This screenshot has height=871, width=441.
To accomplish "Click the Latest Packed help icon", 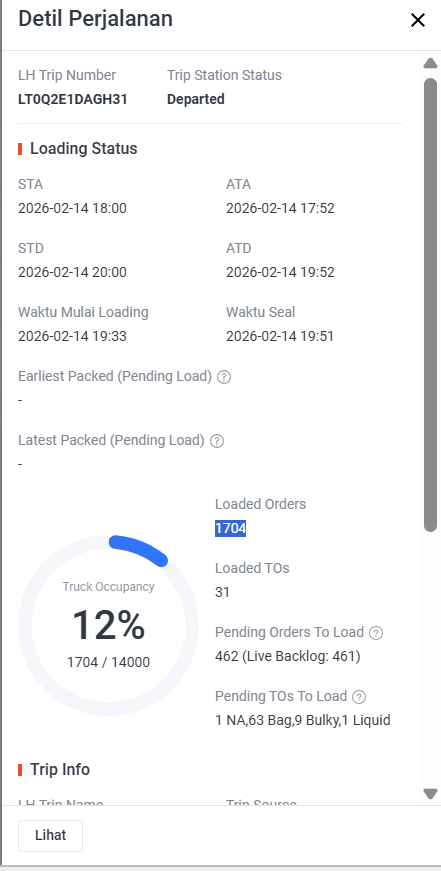I will [217, 441].
